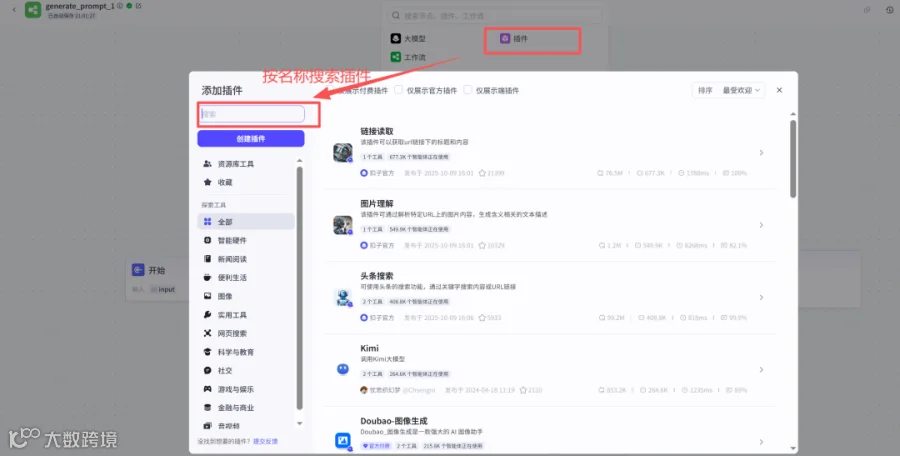Select the 便利生活 cup icon
The height and width of the screenshot is (456, 900).
point(207,277)
